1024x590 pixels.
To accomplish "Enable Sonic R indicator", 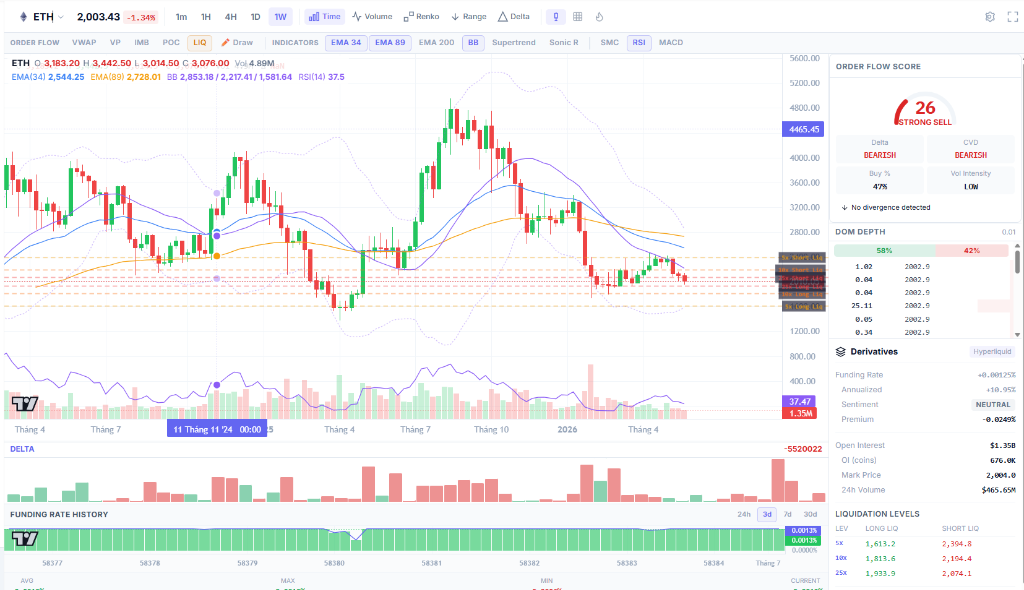I will (x=564, y=42).
